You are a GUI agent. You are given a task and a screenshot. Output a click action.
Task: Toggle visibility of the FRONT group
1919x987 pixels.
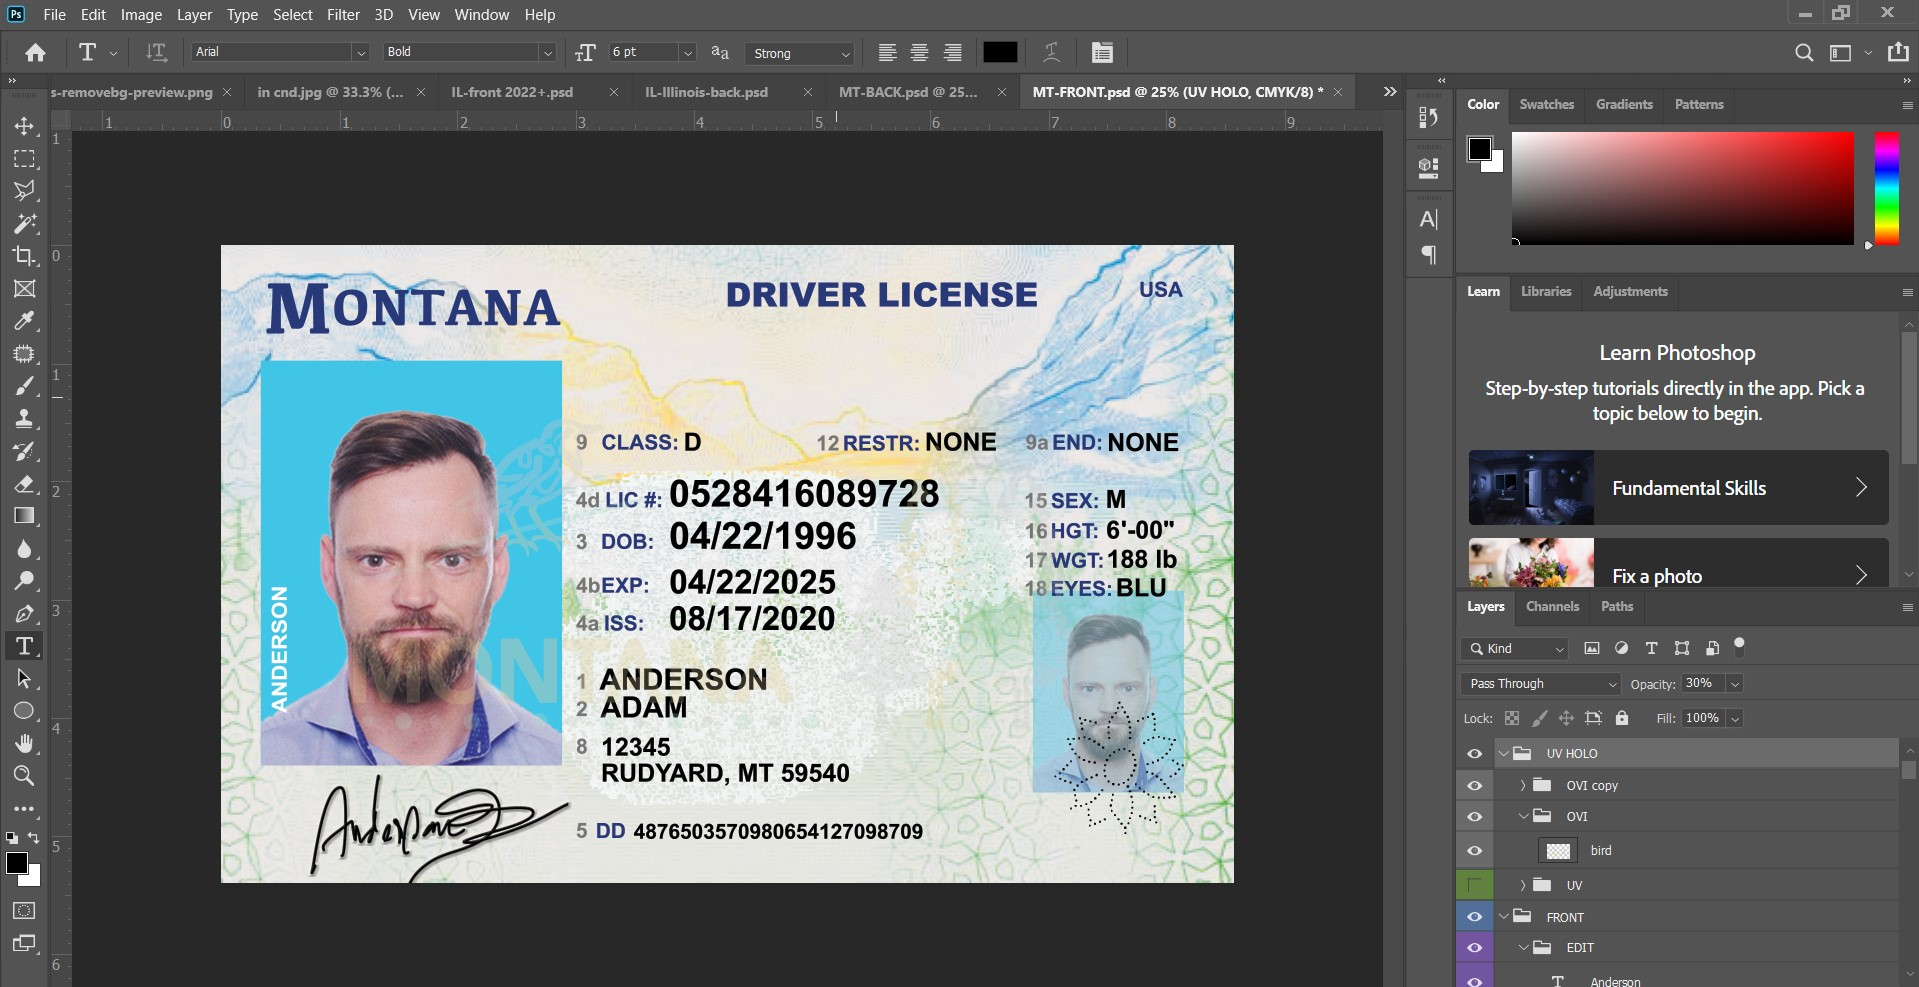[1474, 917]
